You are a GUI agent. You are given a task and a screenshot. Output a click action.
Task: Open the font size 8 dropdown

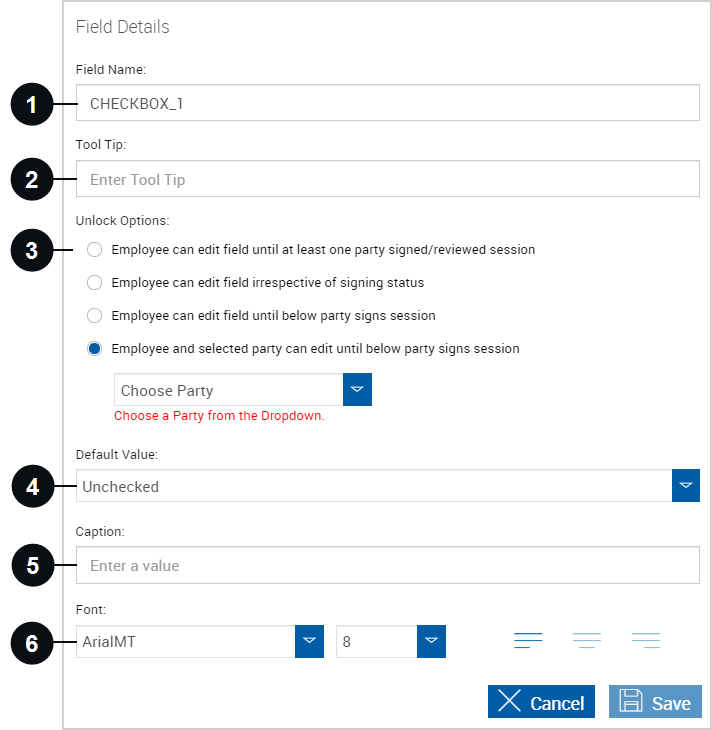431,642
